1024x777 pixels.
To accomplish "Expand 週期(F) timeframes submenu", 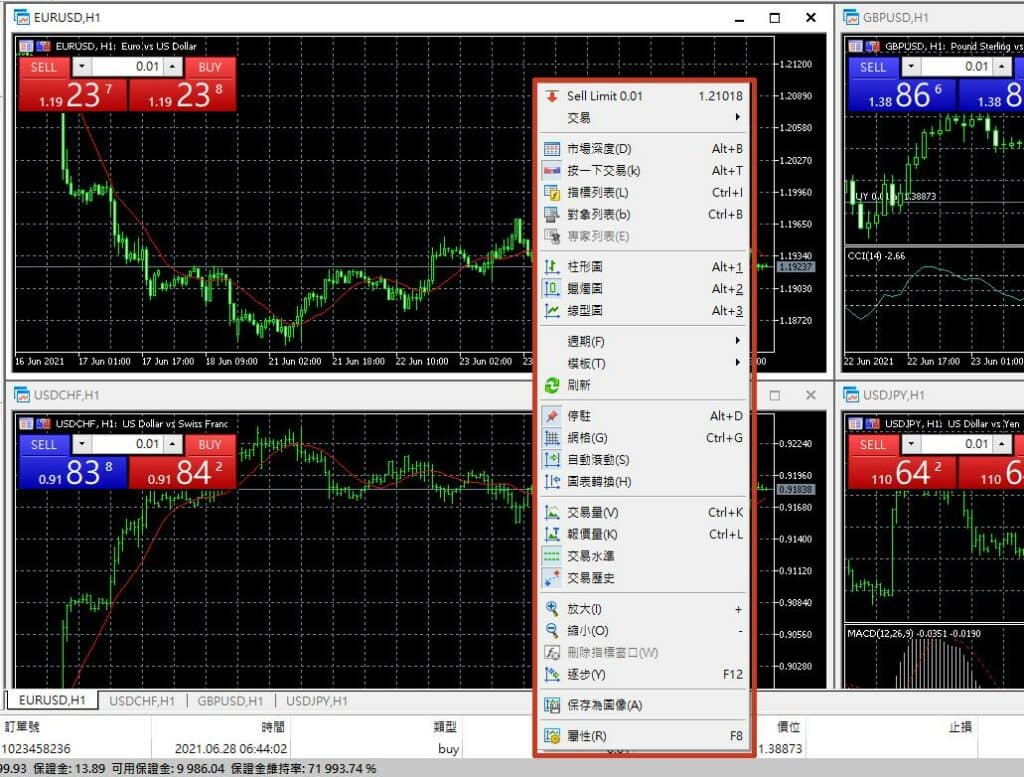I will (x=643, y=341).
